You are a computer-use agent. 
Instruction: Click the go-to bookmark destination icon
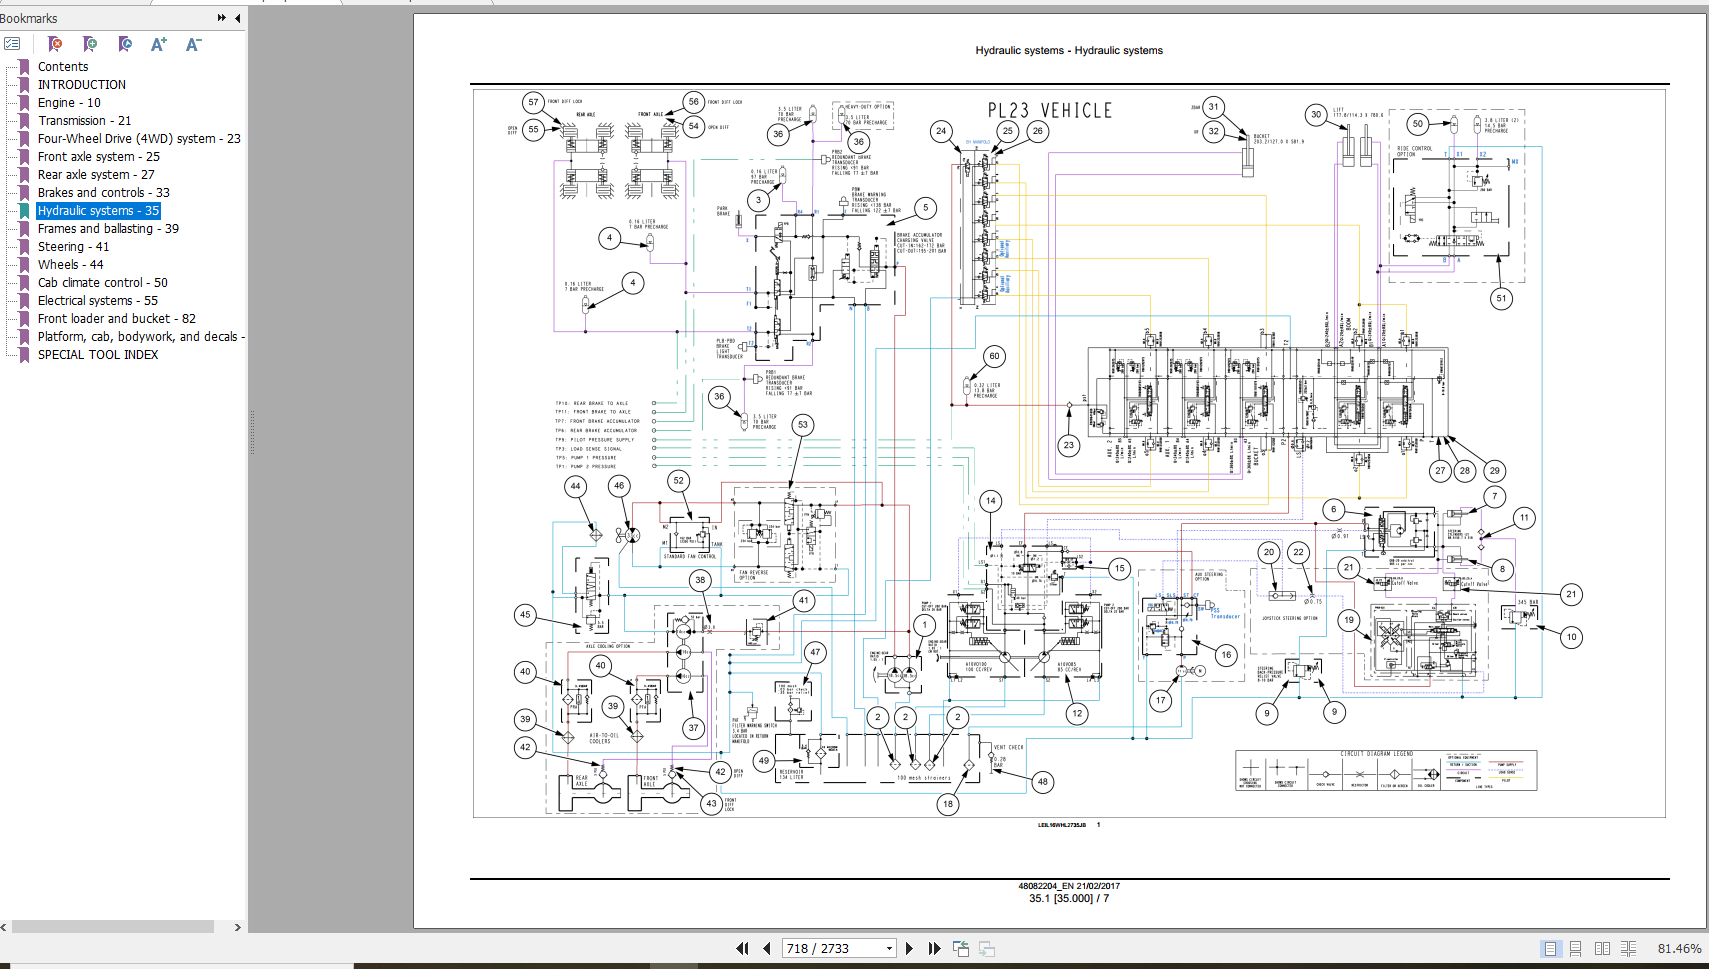125,44
